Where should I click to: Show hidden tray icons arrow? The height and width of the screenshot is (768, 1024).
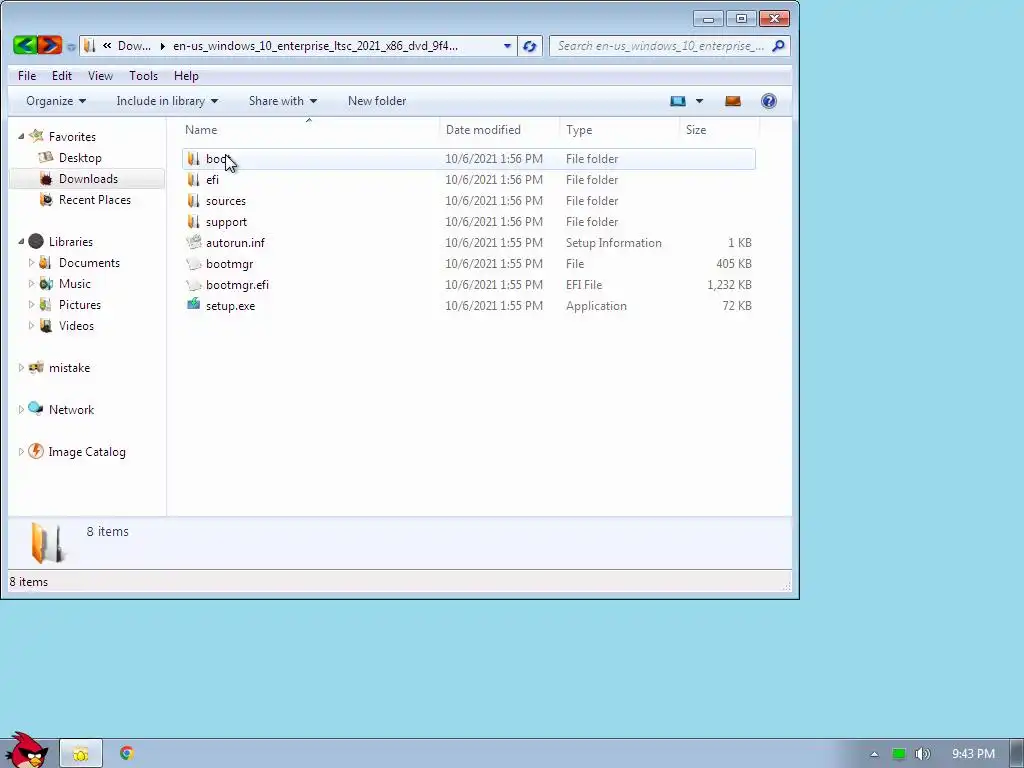point(874,754)
